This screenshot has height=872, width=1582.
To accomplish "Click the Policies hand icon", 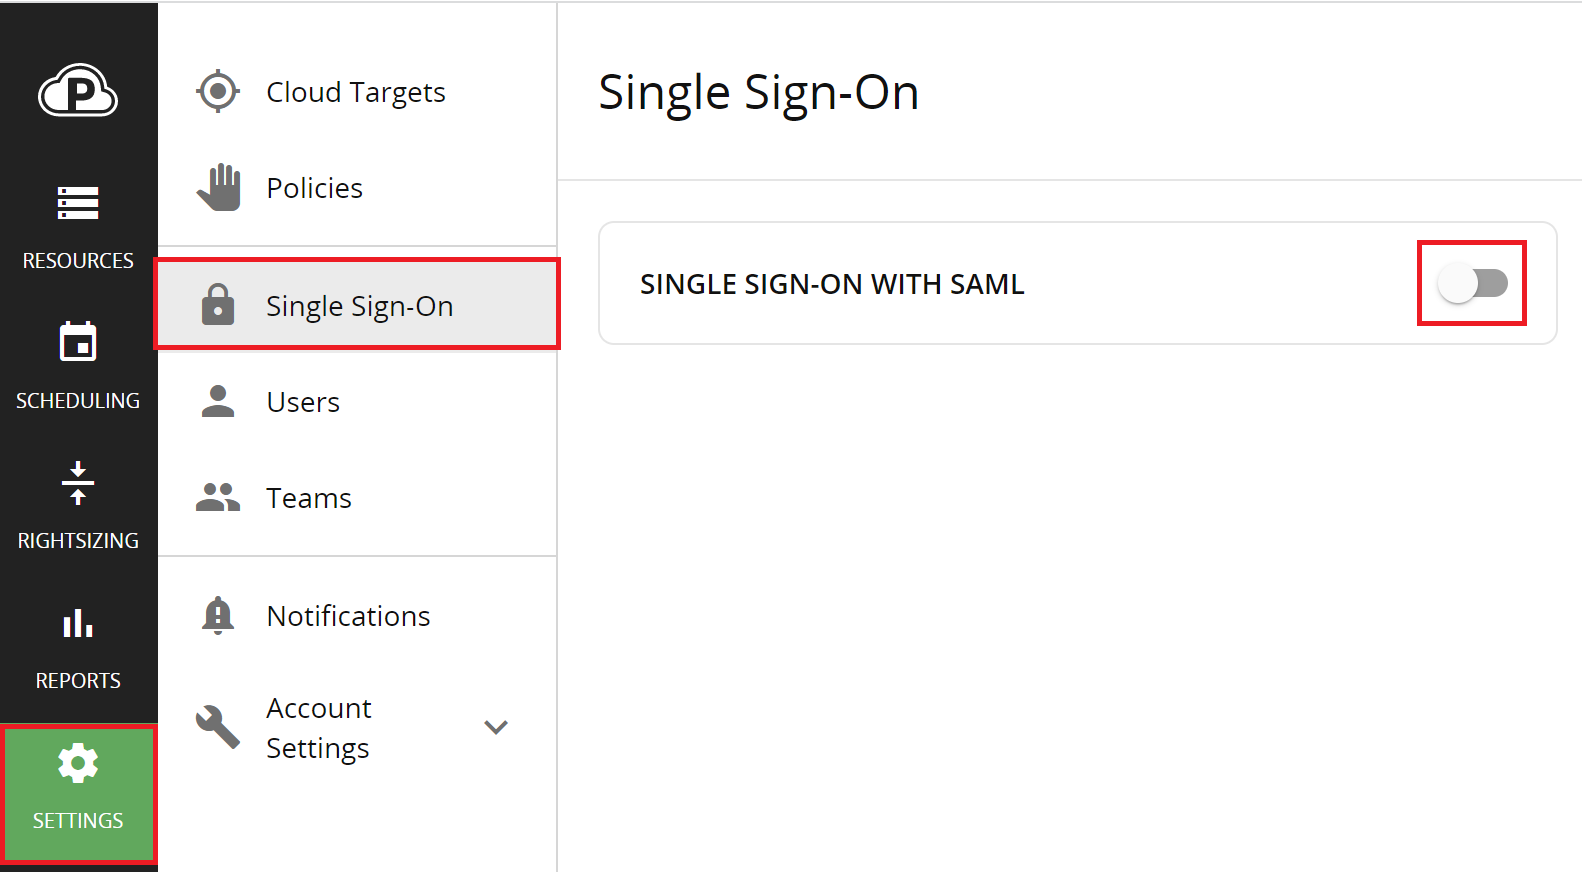I will (x=219, y=188).
